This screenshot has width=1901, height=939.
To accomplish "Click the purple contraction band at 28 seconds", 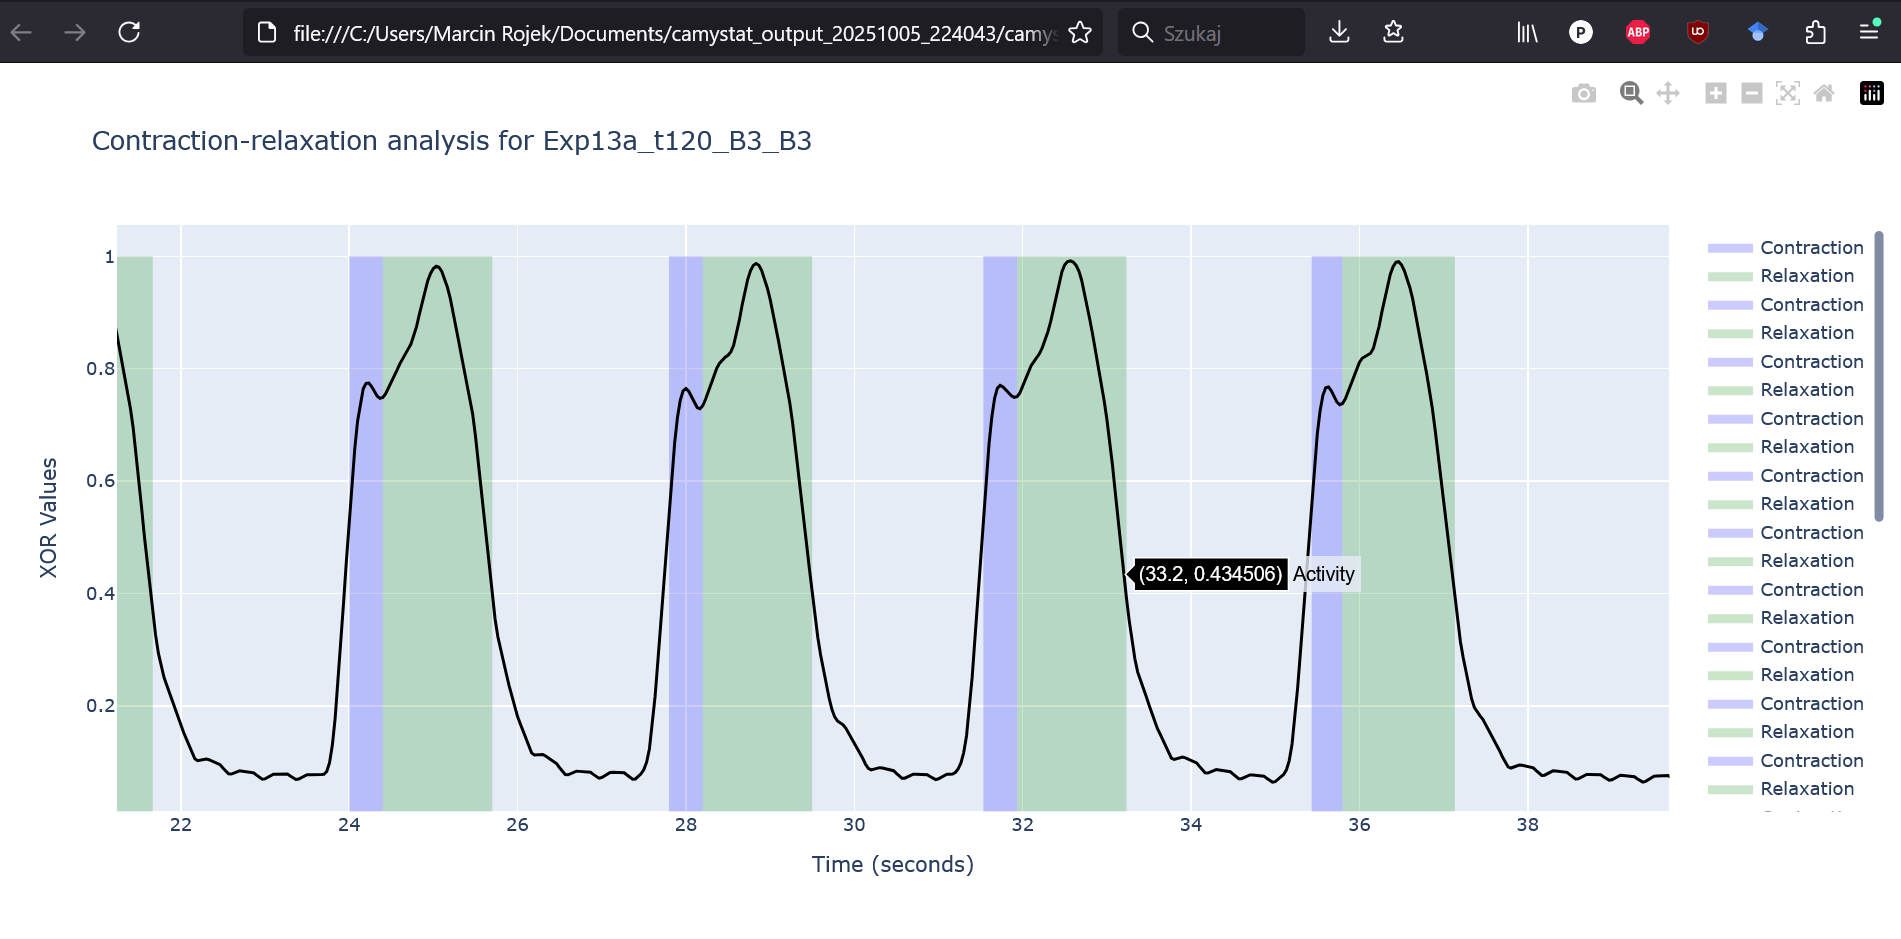I will (x=686, y=533).
